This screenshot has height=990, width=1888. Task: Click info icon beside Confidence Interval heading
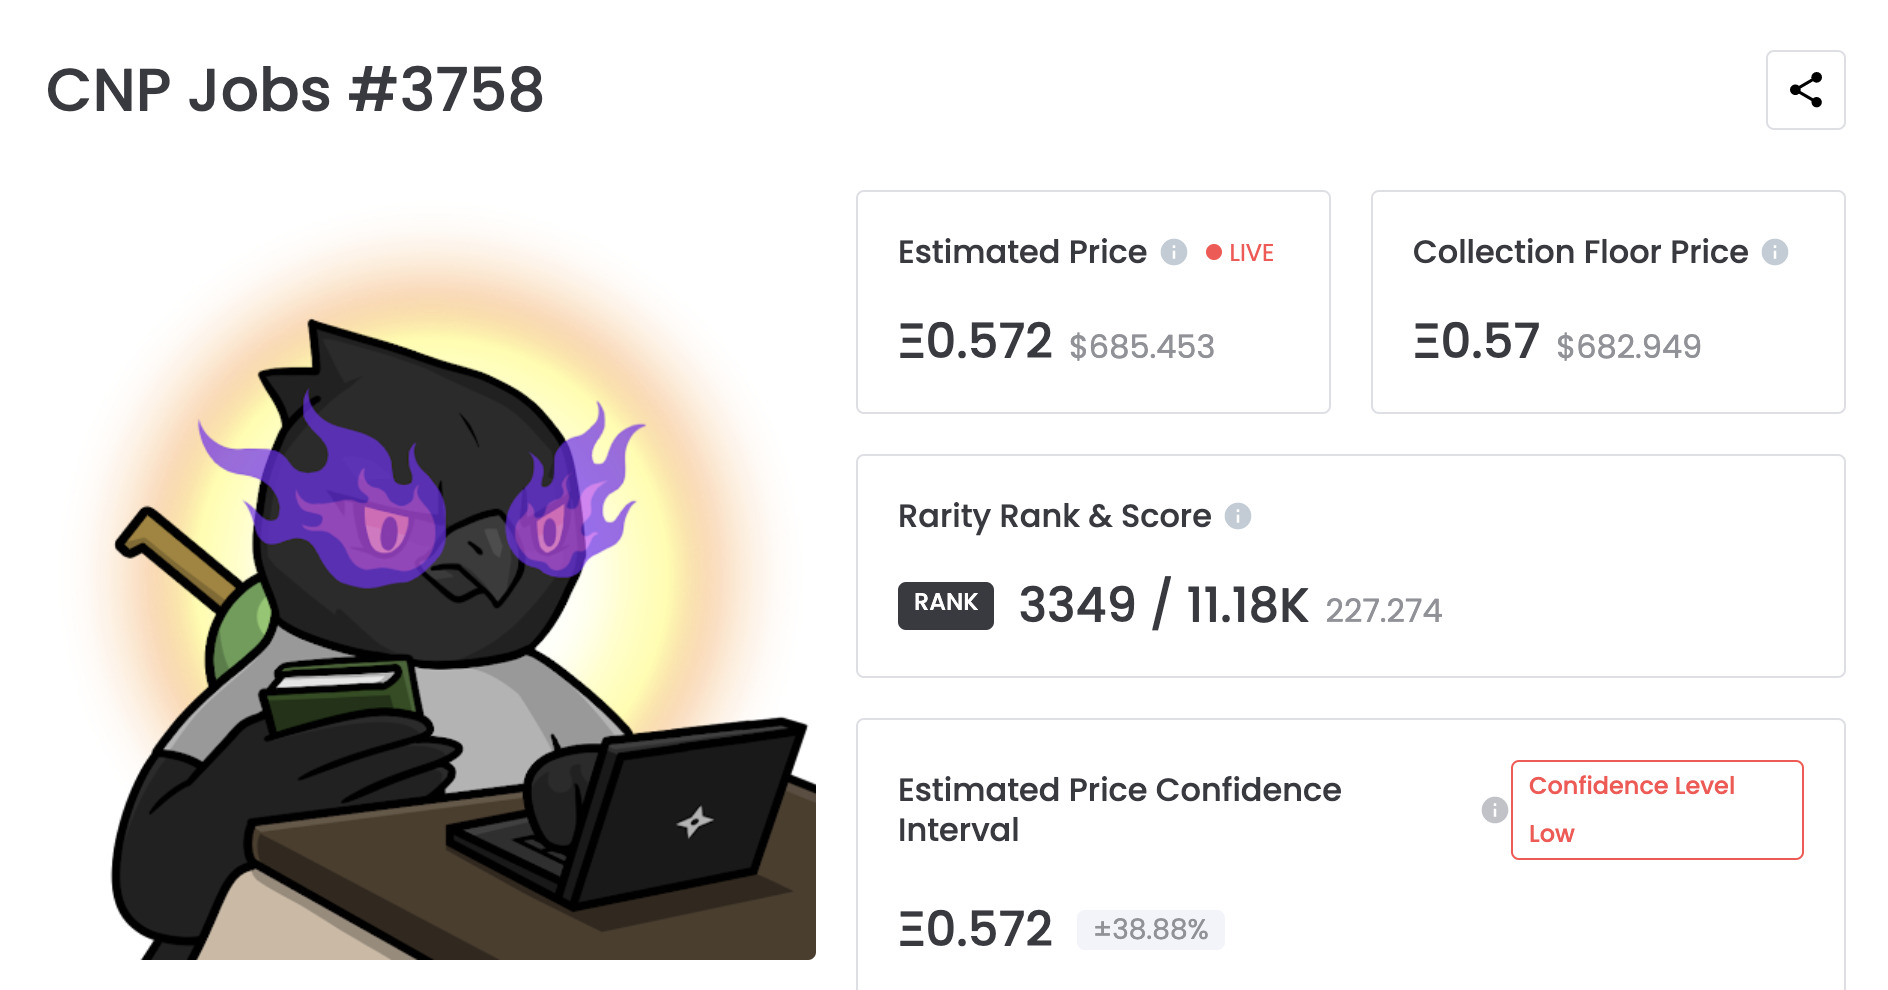(x=1494, y=810)
